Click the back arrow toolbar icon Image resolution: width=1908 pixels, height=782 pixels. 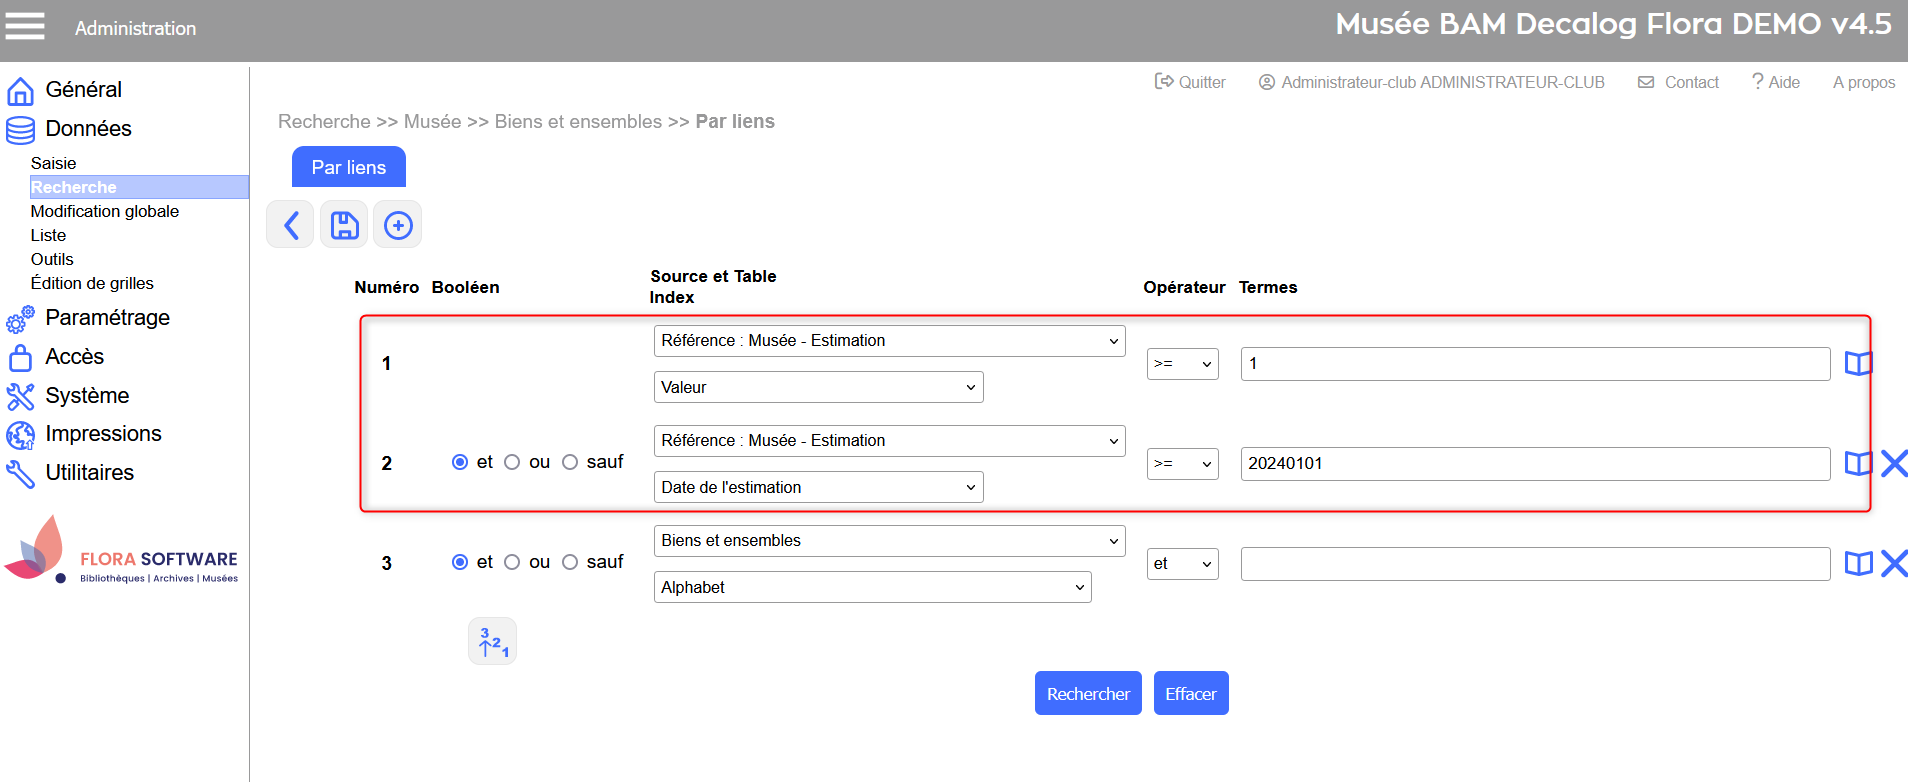tap(291, 225)
